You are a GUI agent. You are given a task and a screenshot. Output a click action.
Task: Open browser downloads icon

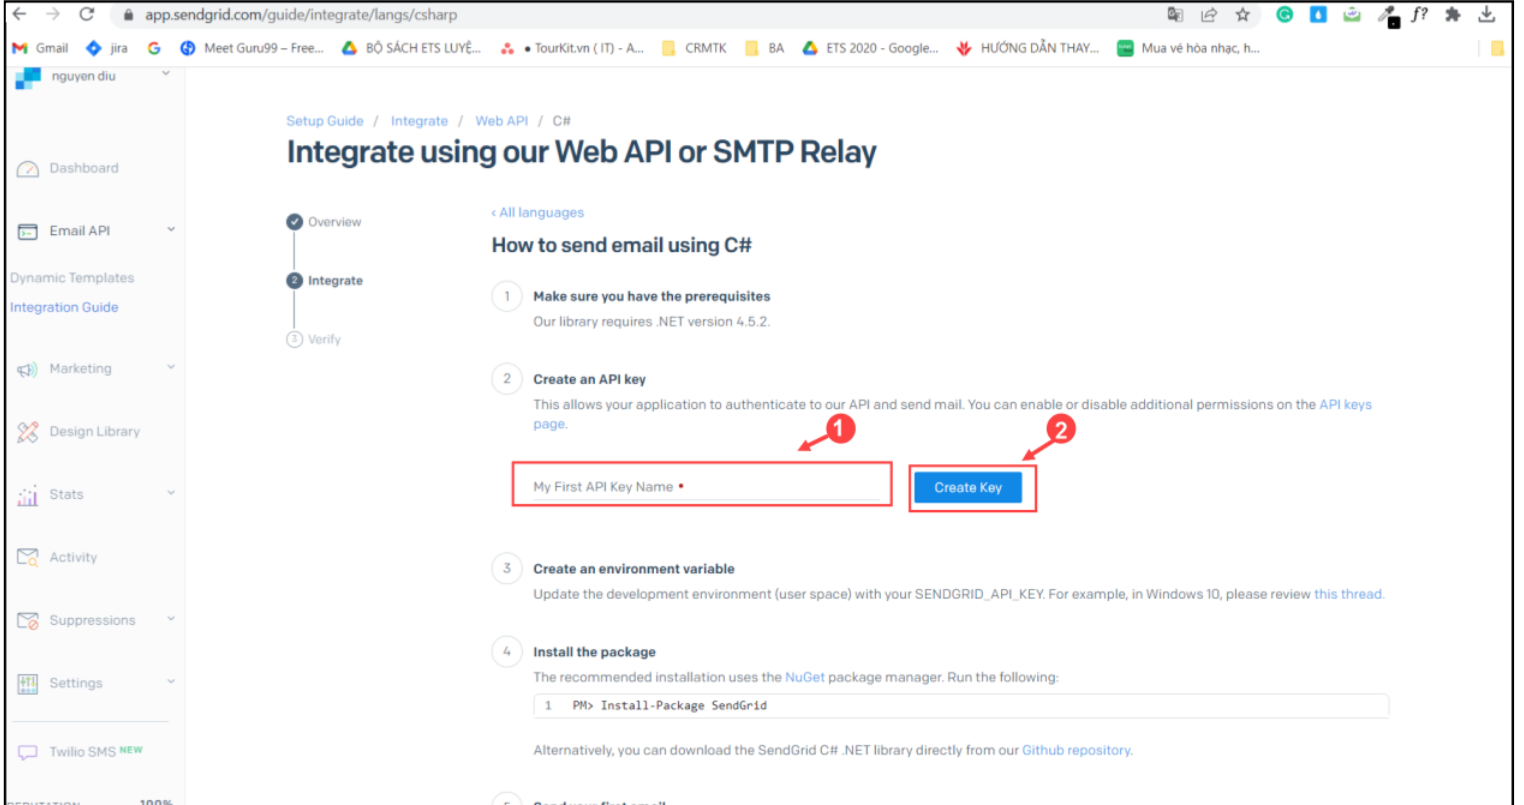[x=1487, y=14]
